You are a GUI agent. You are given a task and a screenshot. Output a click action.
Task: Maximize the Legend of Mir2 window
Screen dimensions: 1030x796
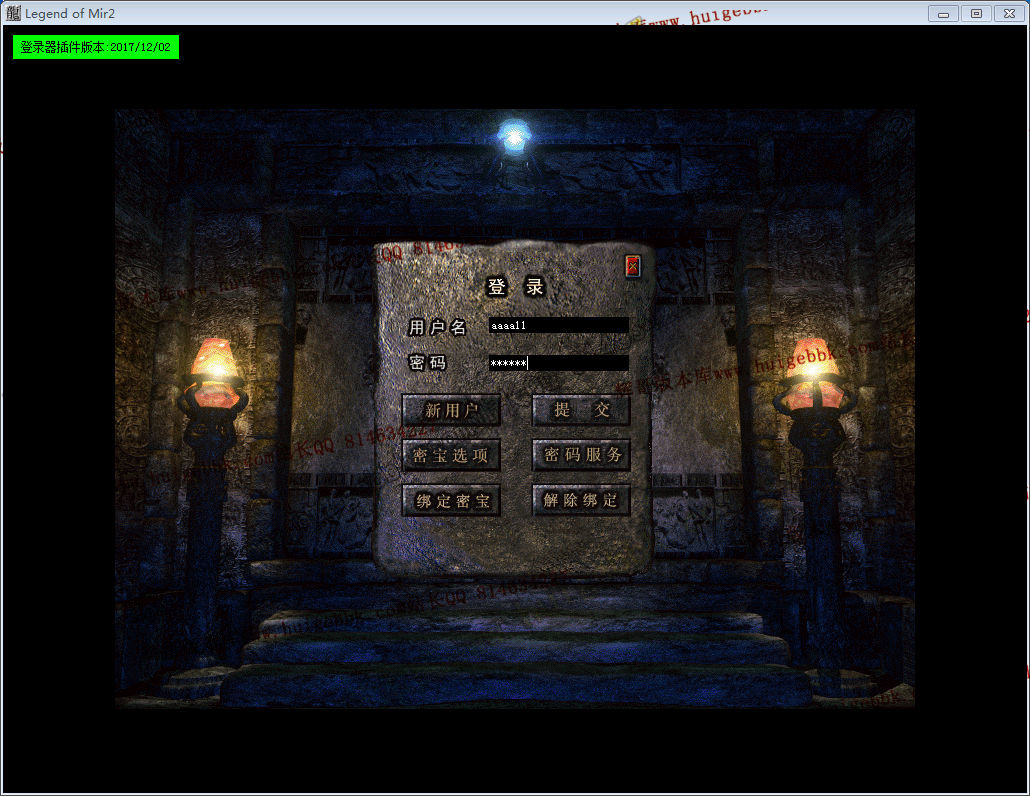coord(976,13)
